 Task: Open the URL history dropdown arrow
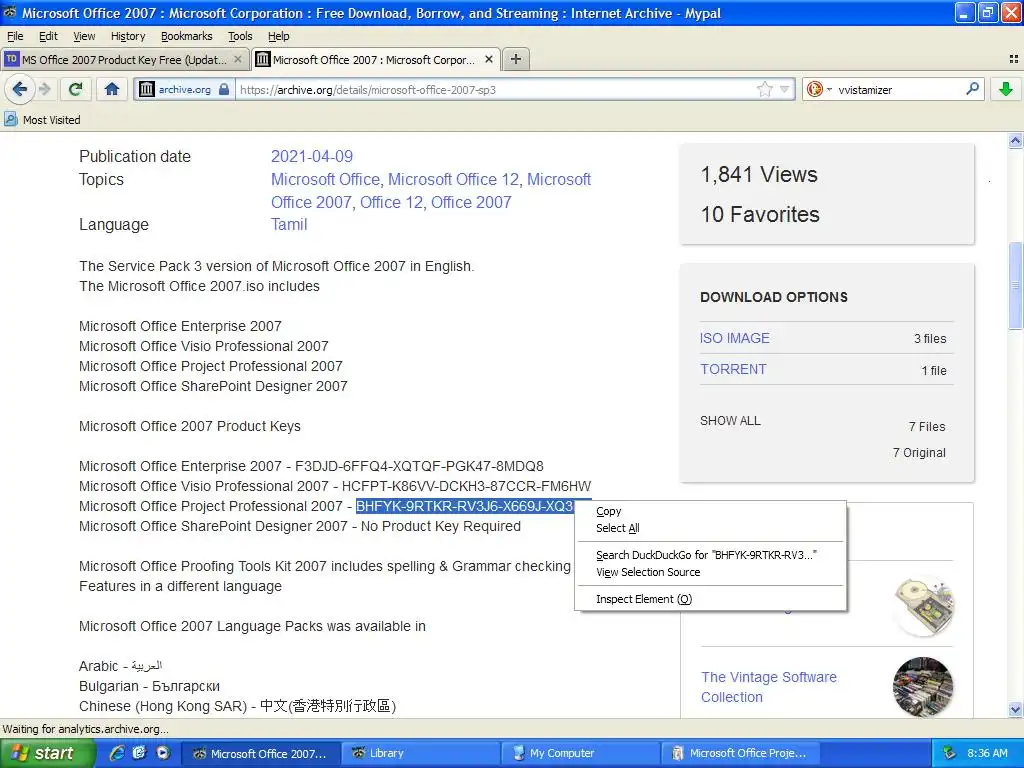(784, 89)
